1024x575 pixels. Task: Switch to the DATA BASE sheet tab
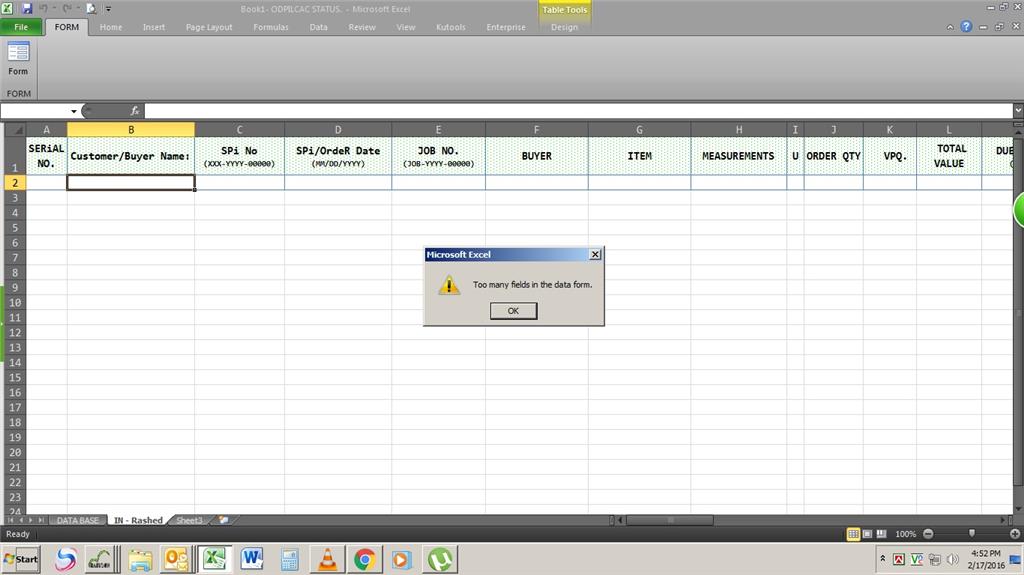pos(78,520)
